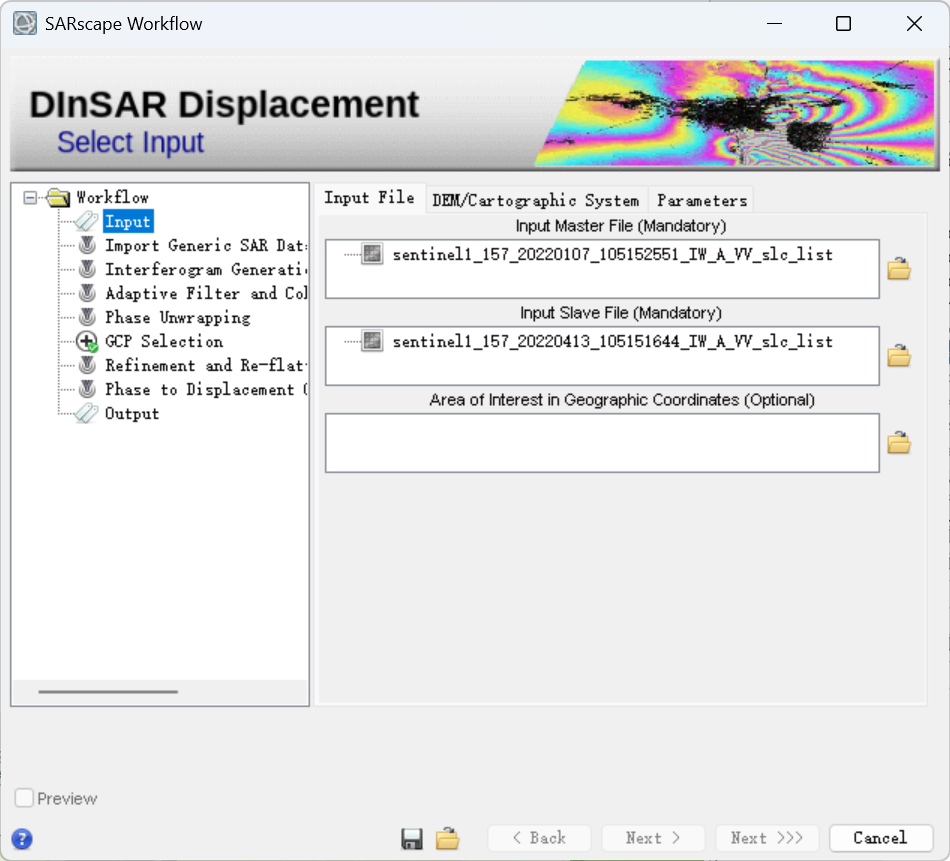Click the Next >>> button
Screen dimensions: 950x861
coord(767,838)
